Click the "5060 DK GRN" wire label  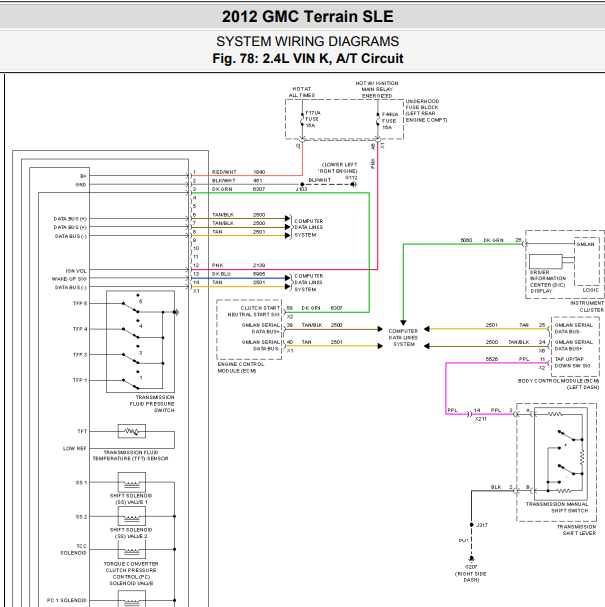tap(482, 240)
